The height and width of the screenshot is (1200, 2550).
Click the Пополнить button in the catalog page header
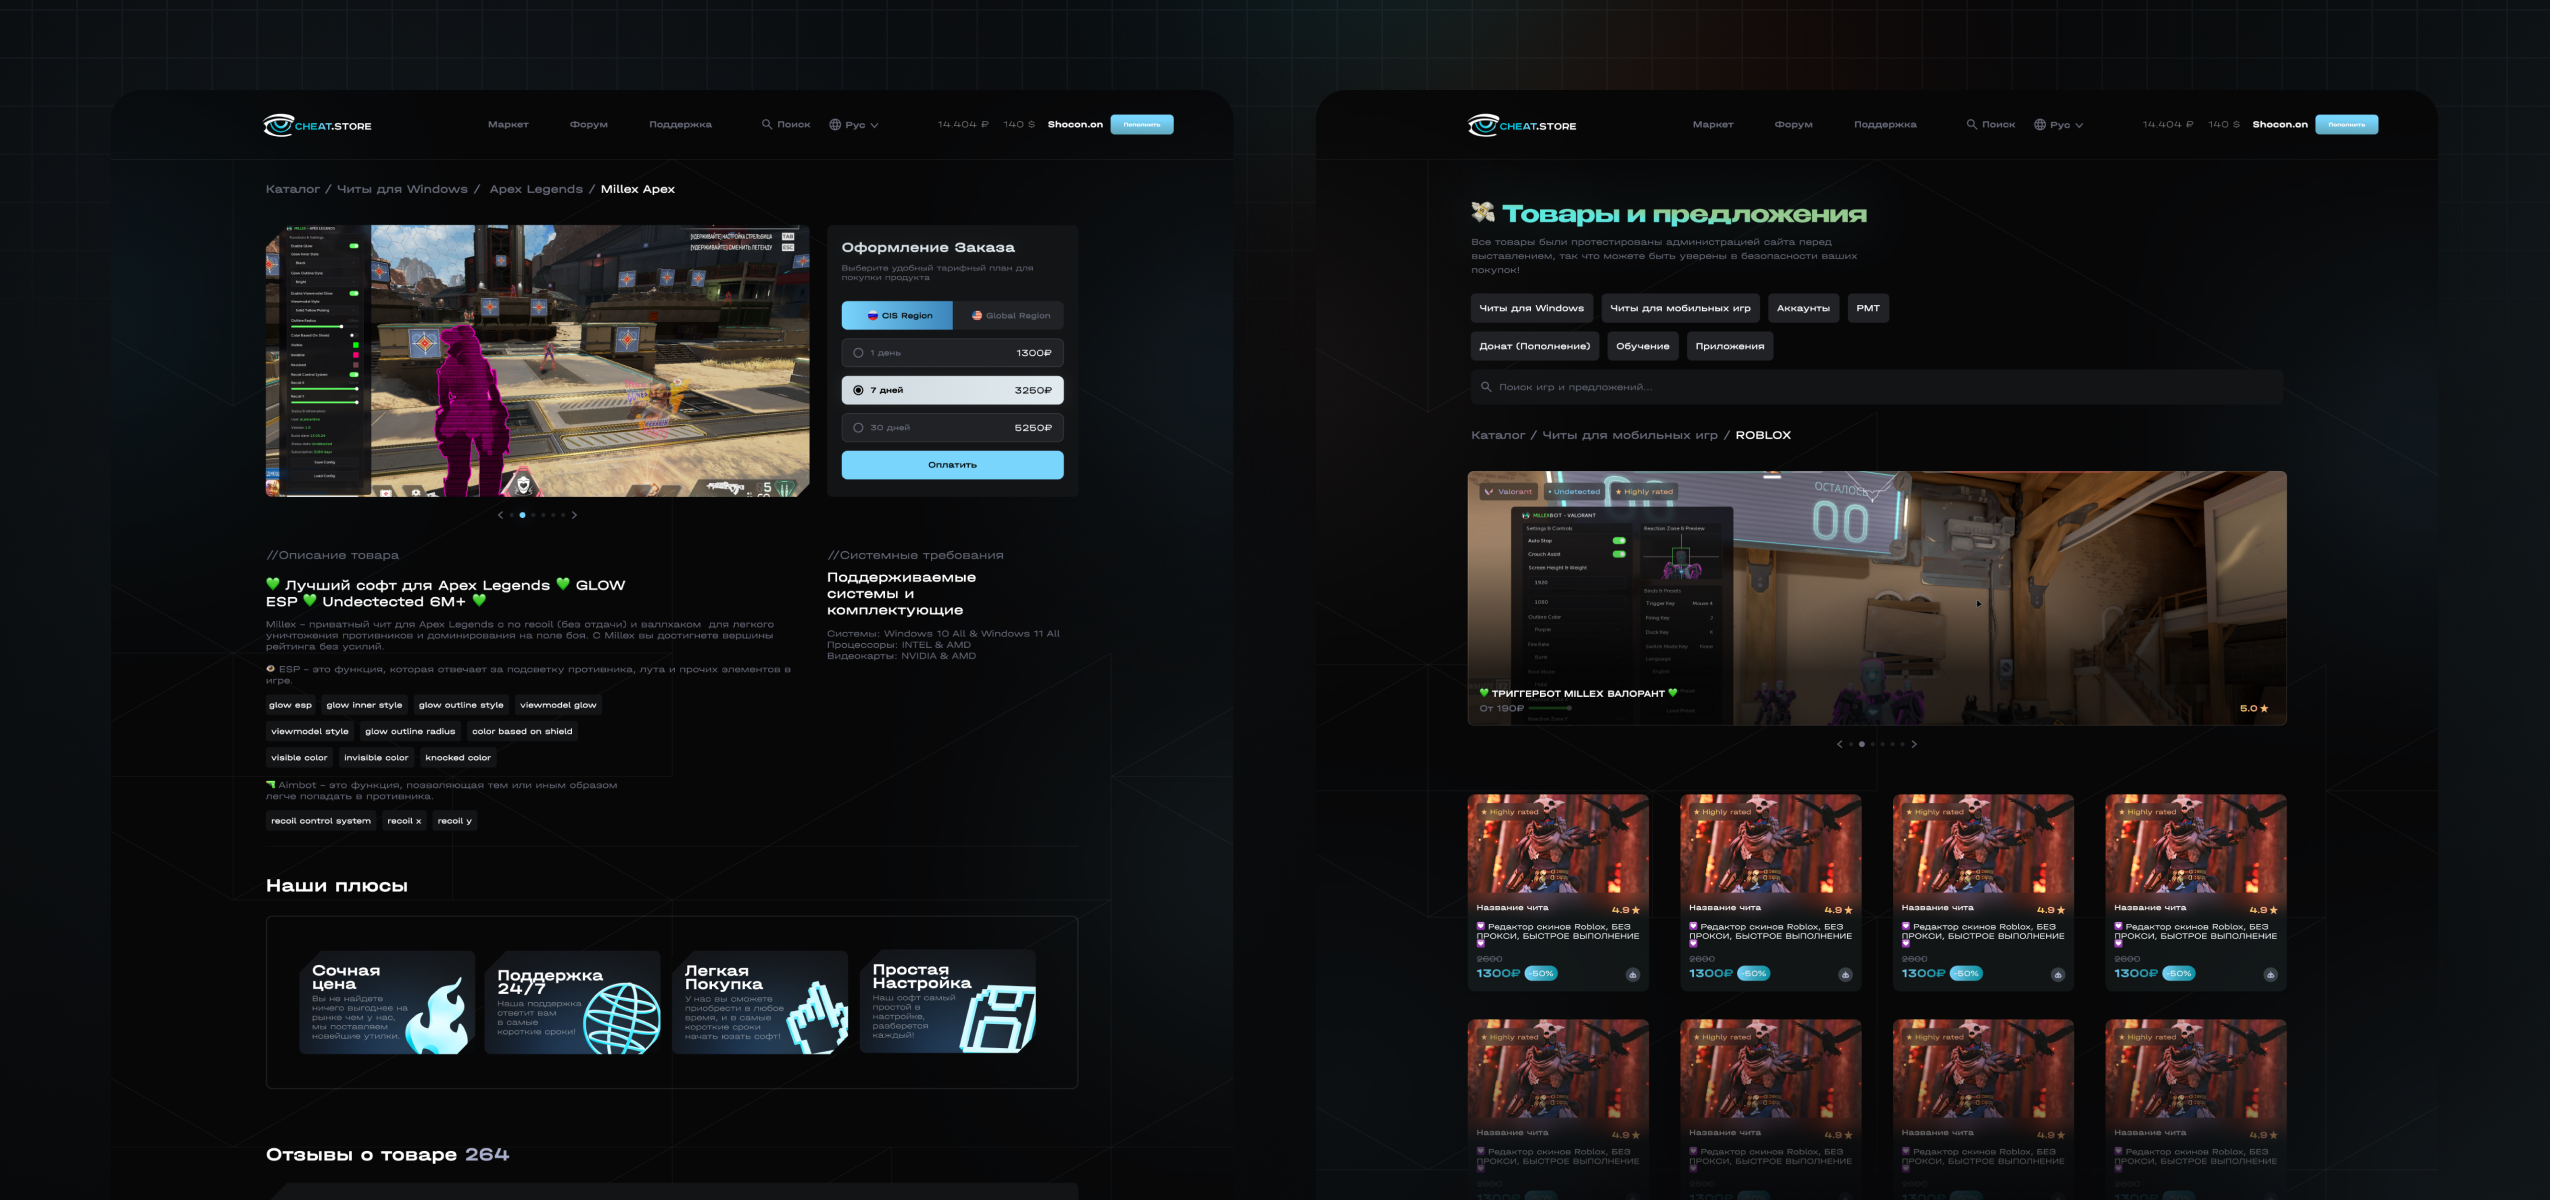pyautogui.click(x=2346, y=125)
